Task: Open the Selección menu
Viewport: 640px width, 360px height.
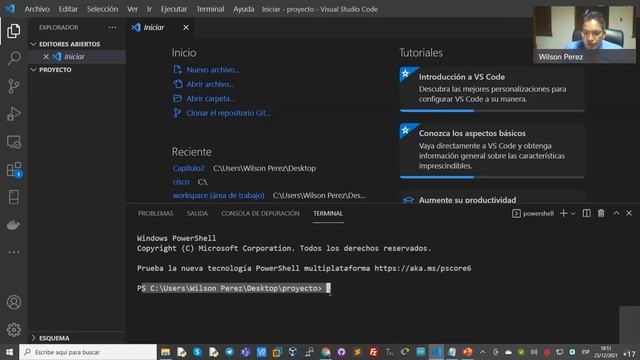Action: (x=102, y=9)
